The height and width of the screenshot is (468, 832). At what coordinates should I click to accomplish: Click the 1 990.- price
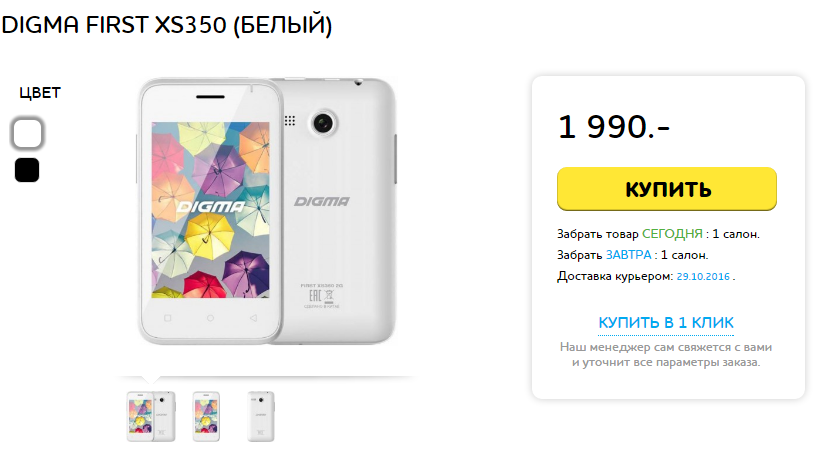pyautogui.click(x=614, y=127)
